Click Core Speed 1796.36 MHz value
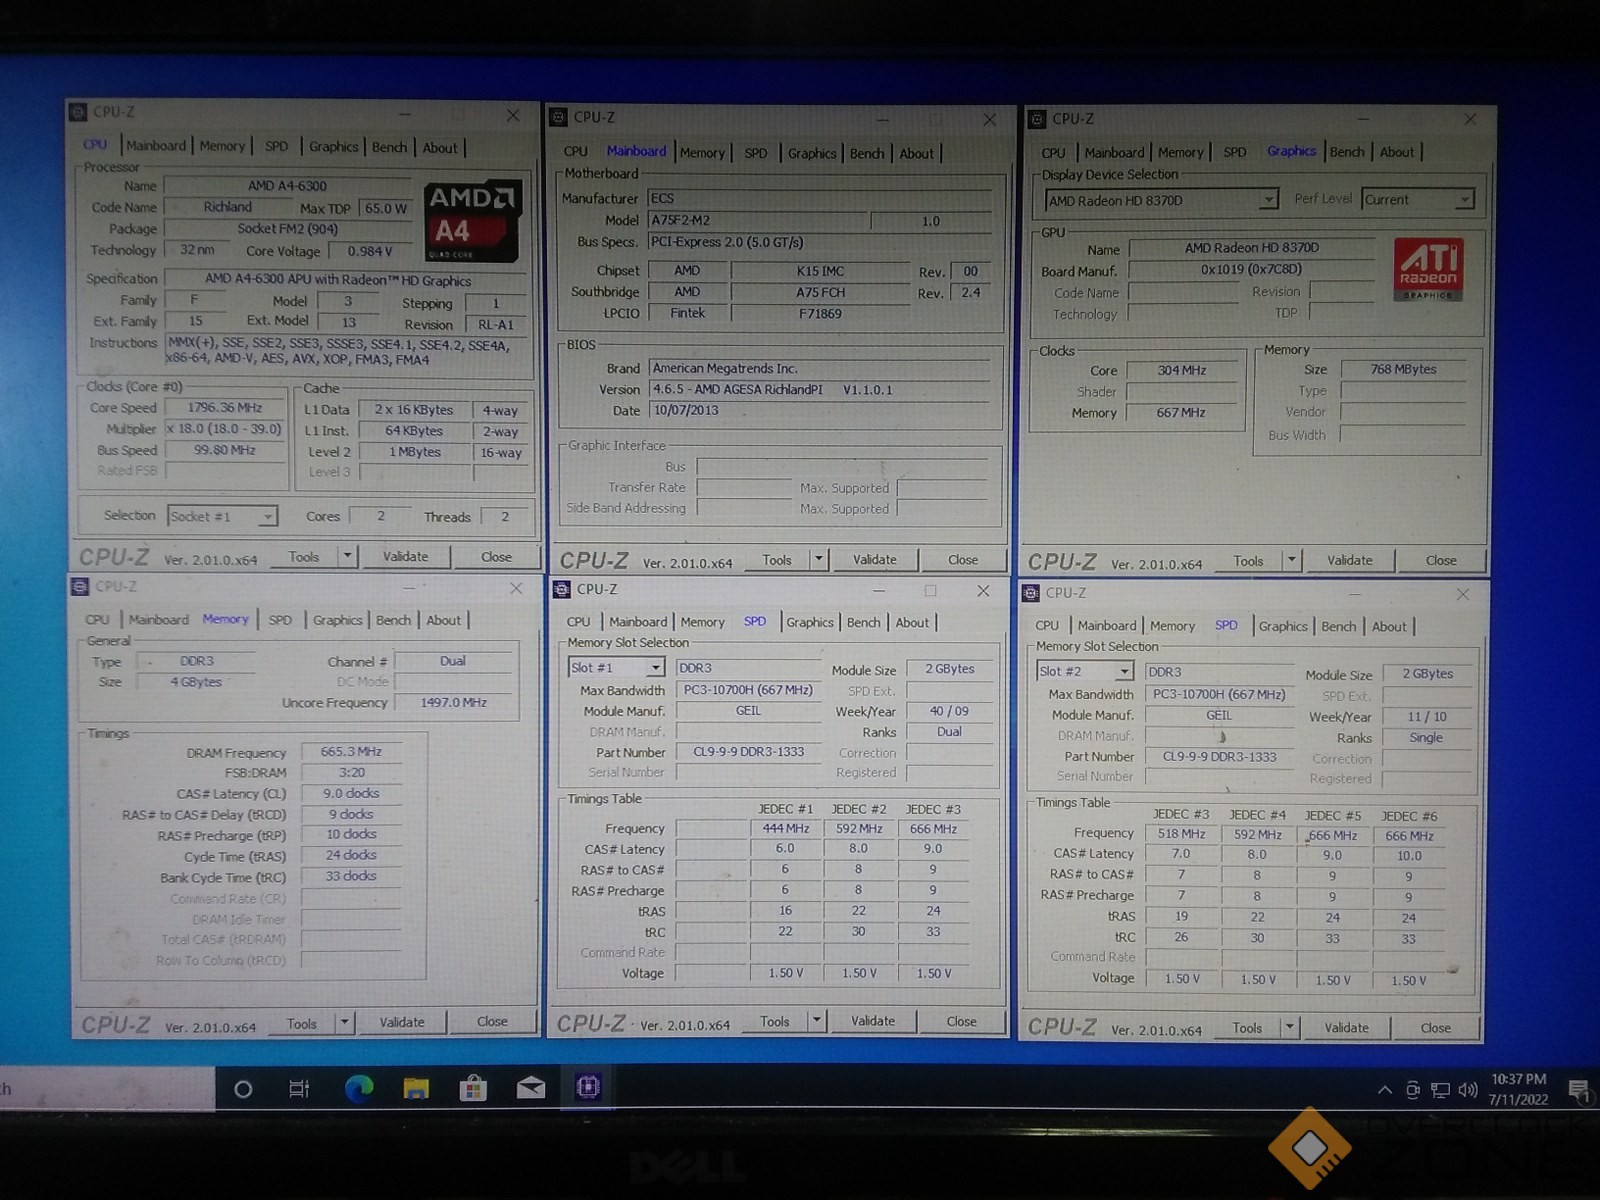 pos(225,408)
